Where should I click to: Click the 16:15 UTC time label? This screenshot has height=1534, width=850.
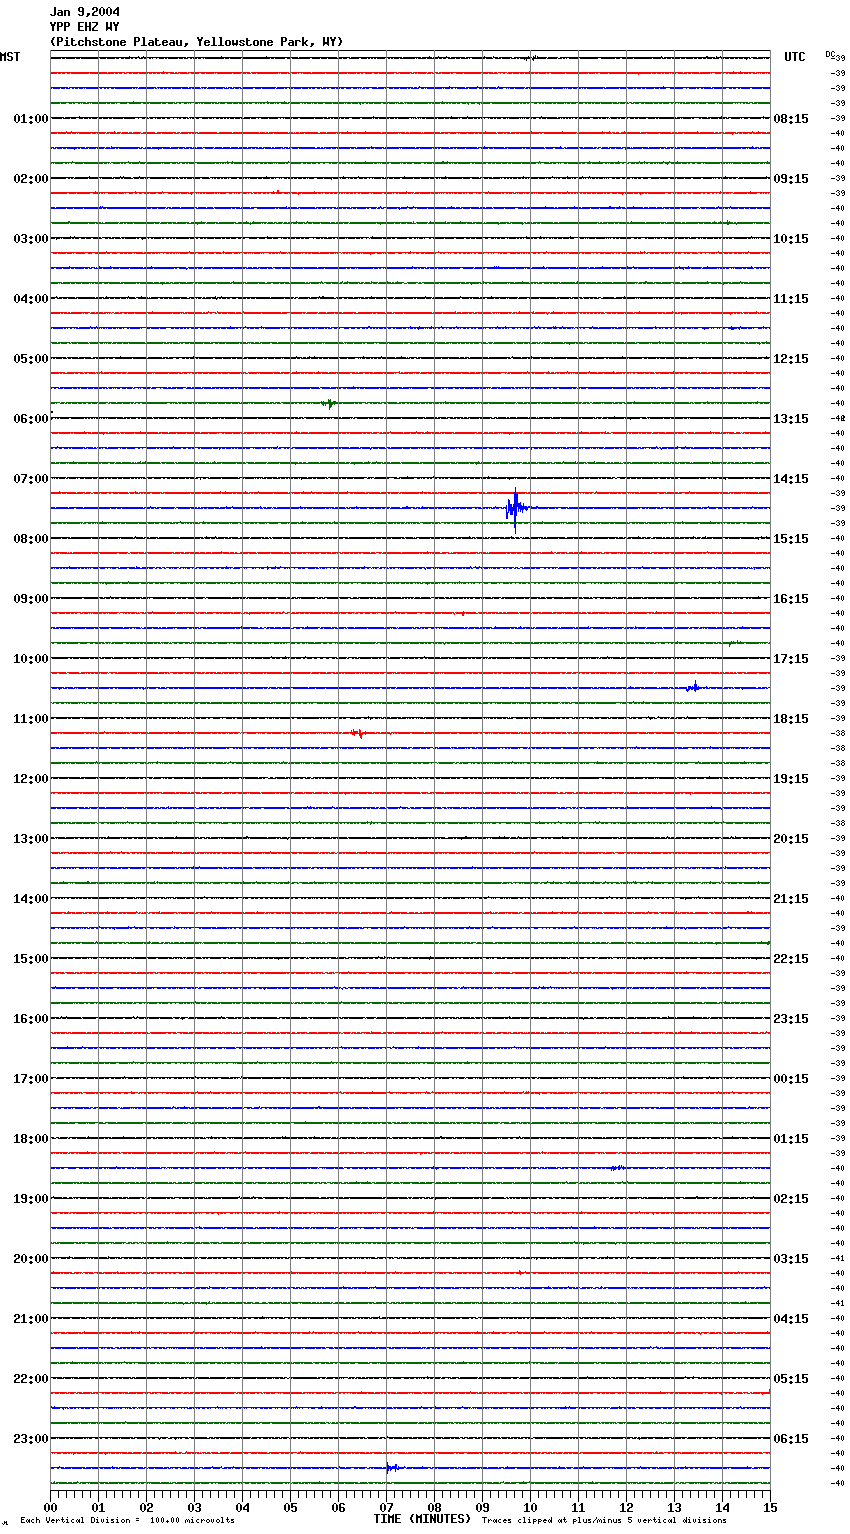tap(791, 598)
